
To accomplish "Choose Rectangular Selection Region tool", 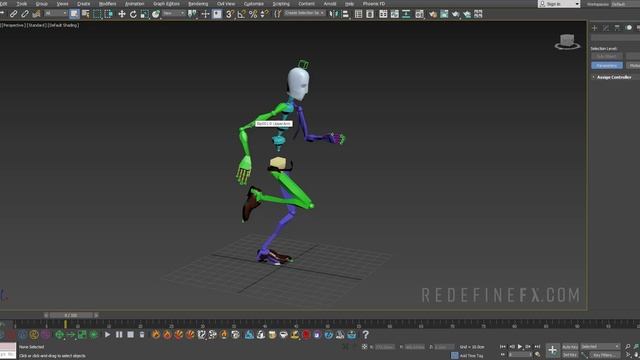I will coord(97,14).
